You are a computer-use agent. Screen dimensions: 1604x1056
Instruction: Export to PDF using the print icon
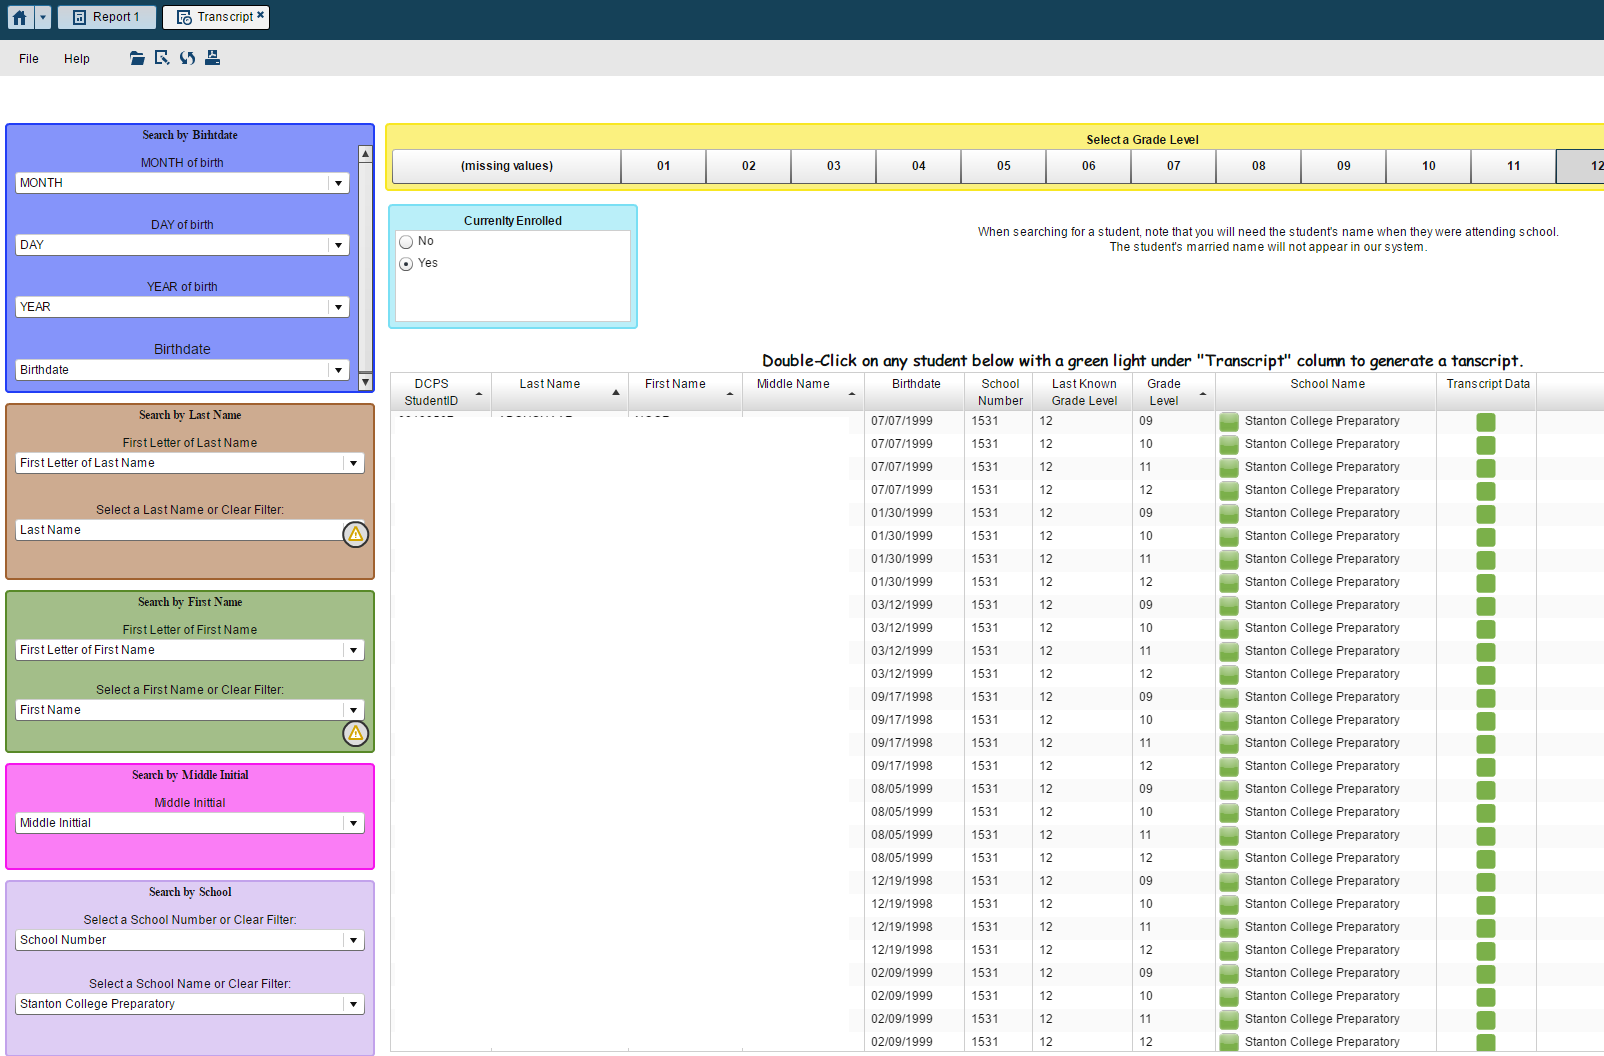click(x=212, y=57)
